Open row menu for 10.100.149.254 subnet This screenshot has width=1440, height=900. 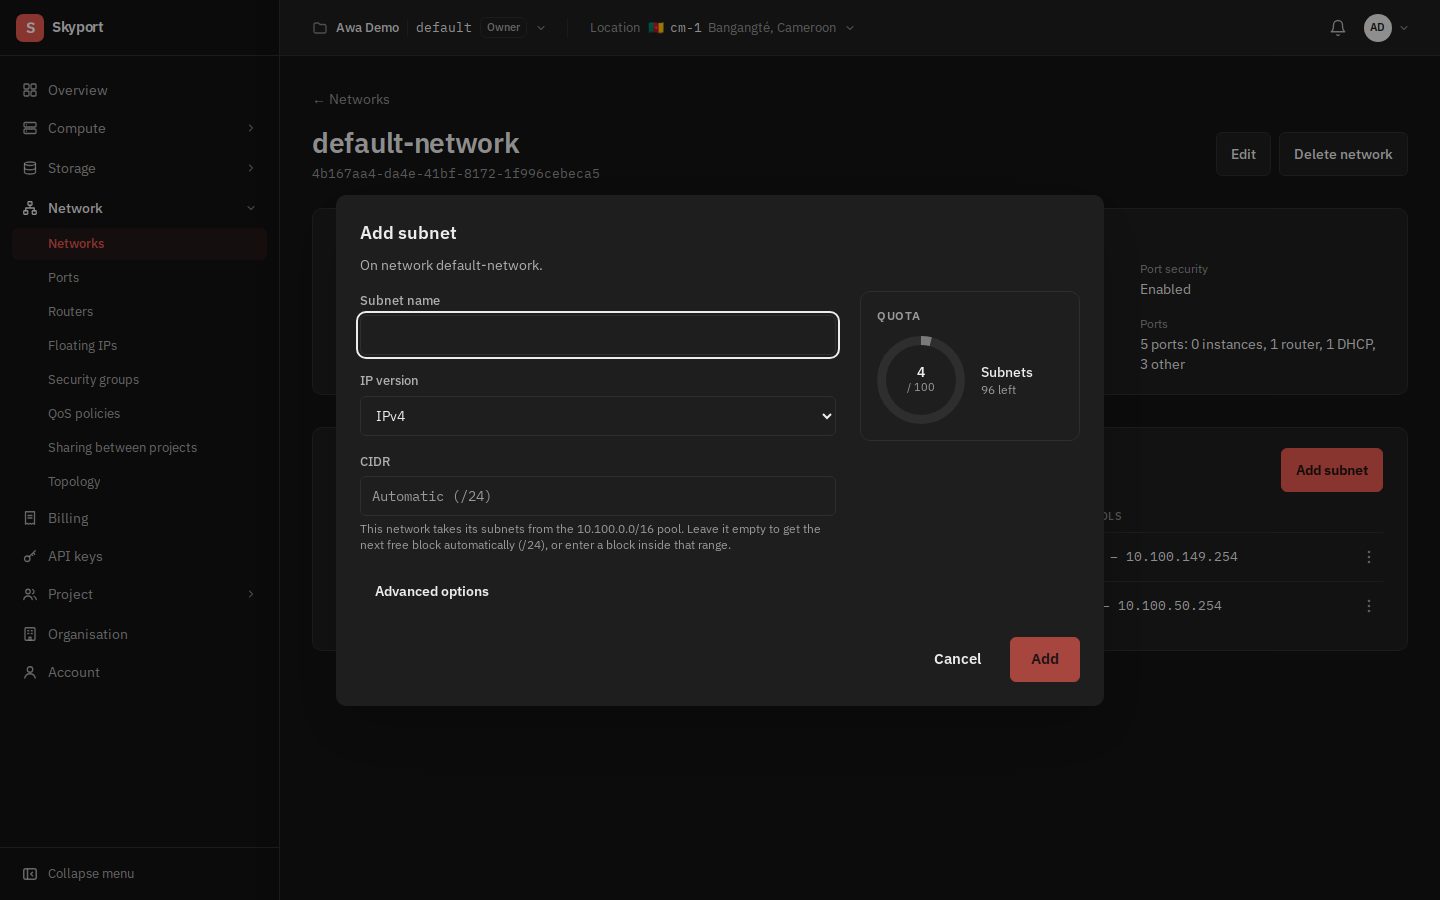1369,557
